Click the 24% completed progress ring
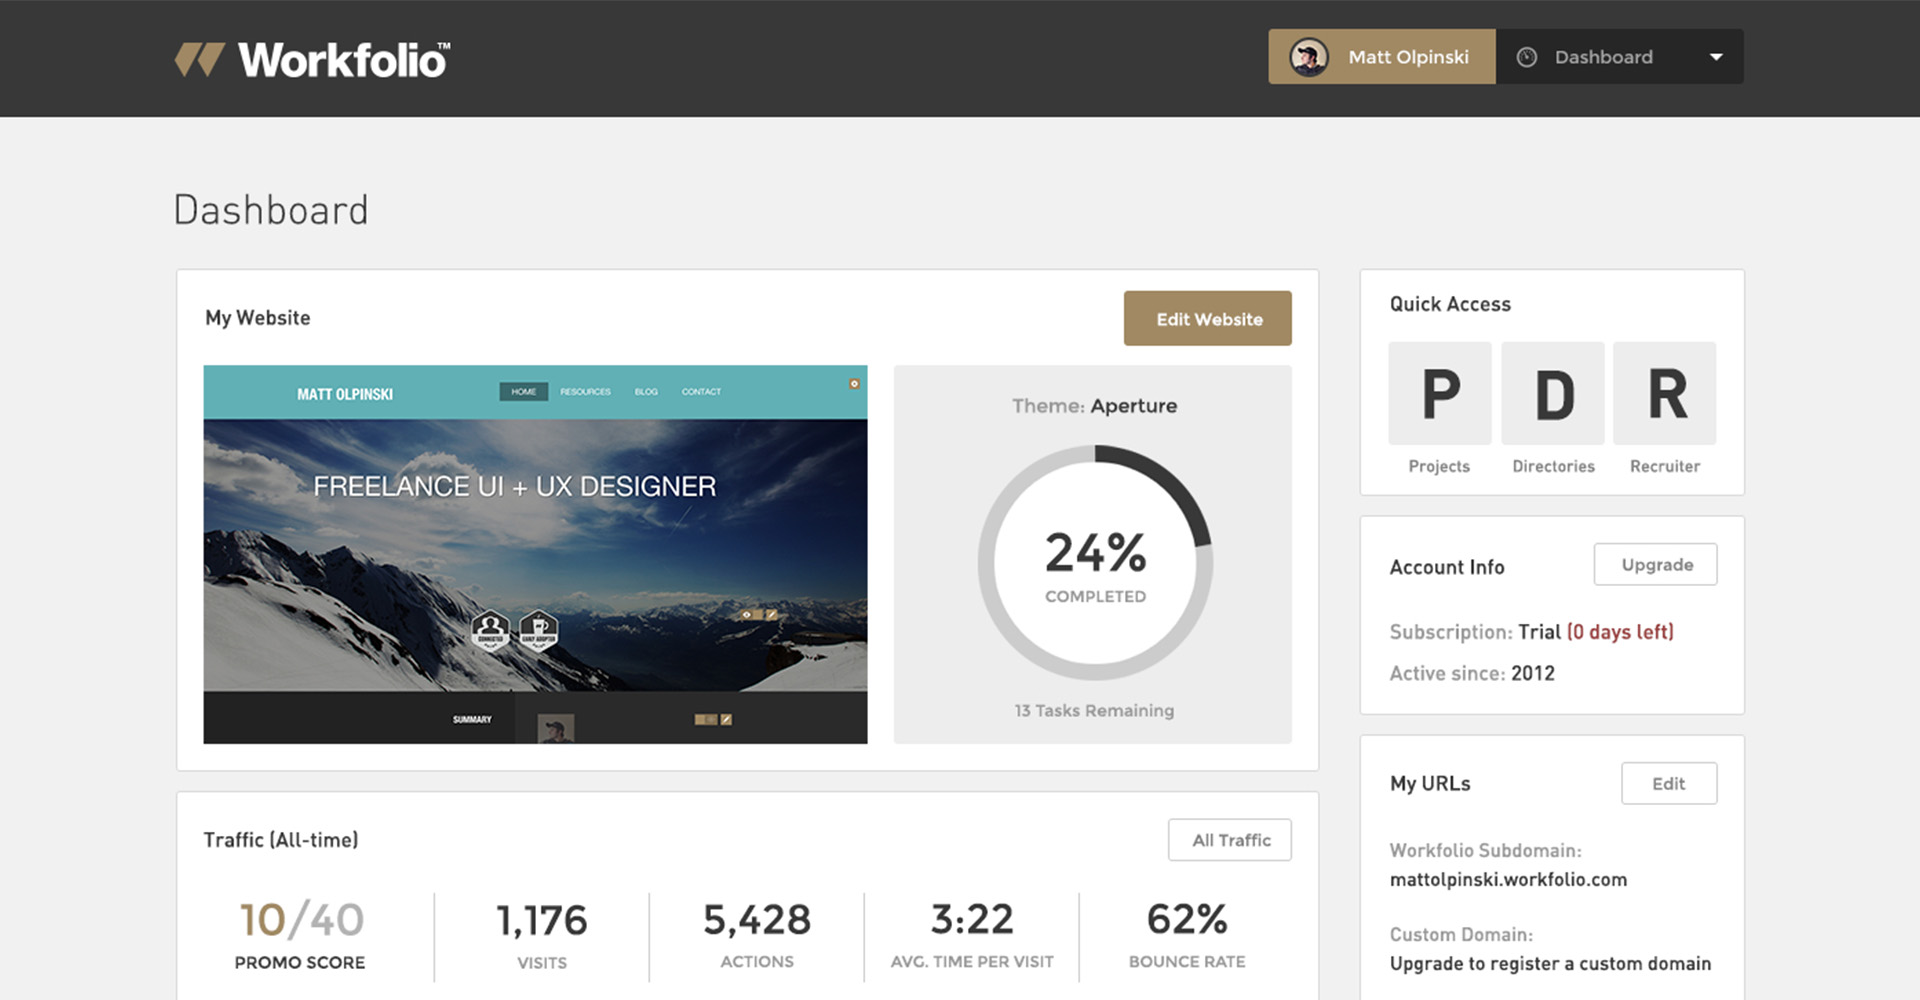 coord(1095,563)
